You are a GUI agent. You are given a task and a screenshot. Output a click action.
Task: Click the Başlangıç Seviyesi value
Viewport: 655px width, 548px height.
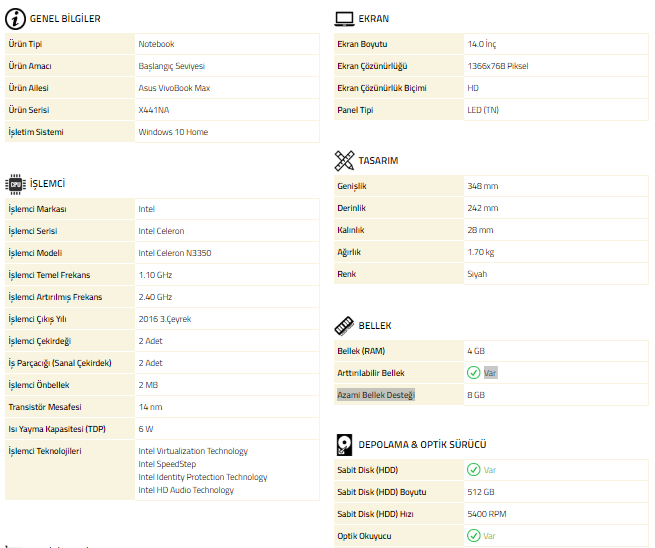(171, 66)
